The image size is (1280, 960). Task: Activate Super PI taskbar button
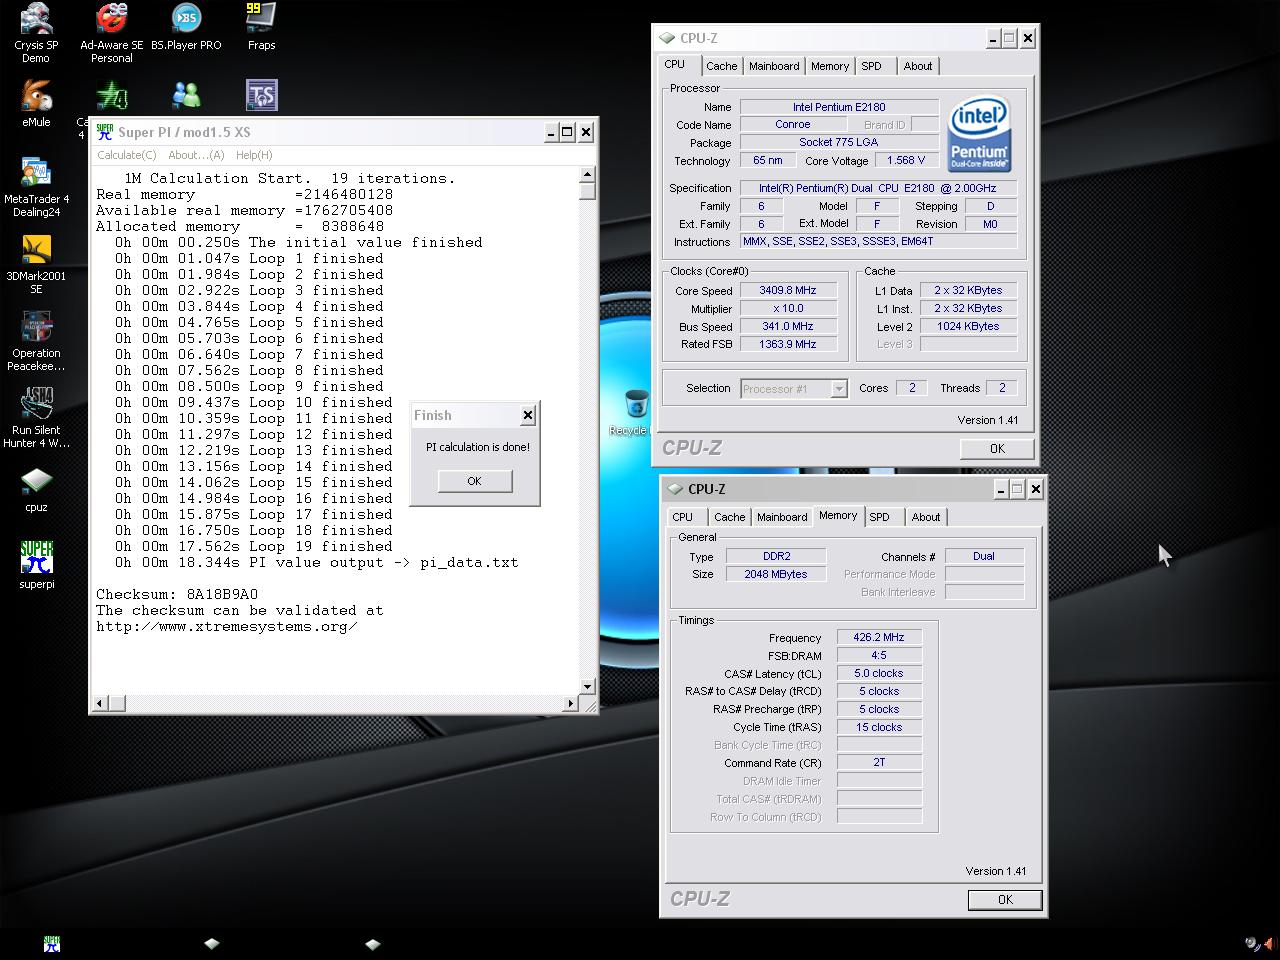tap(52, 943)
